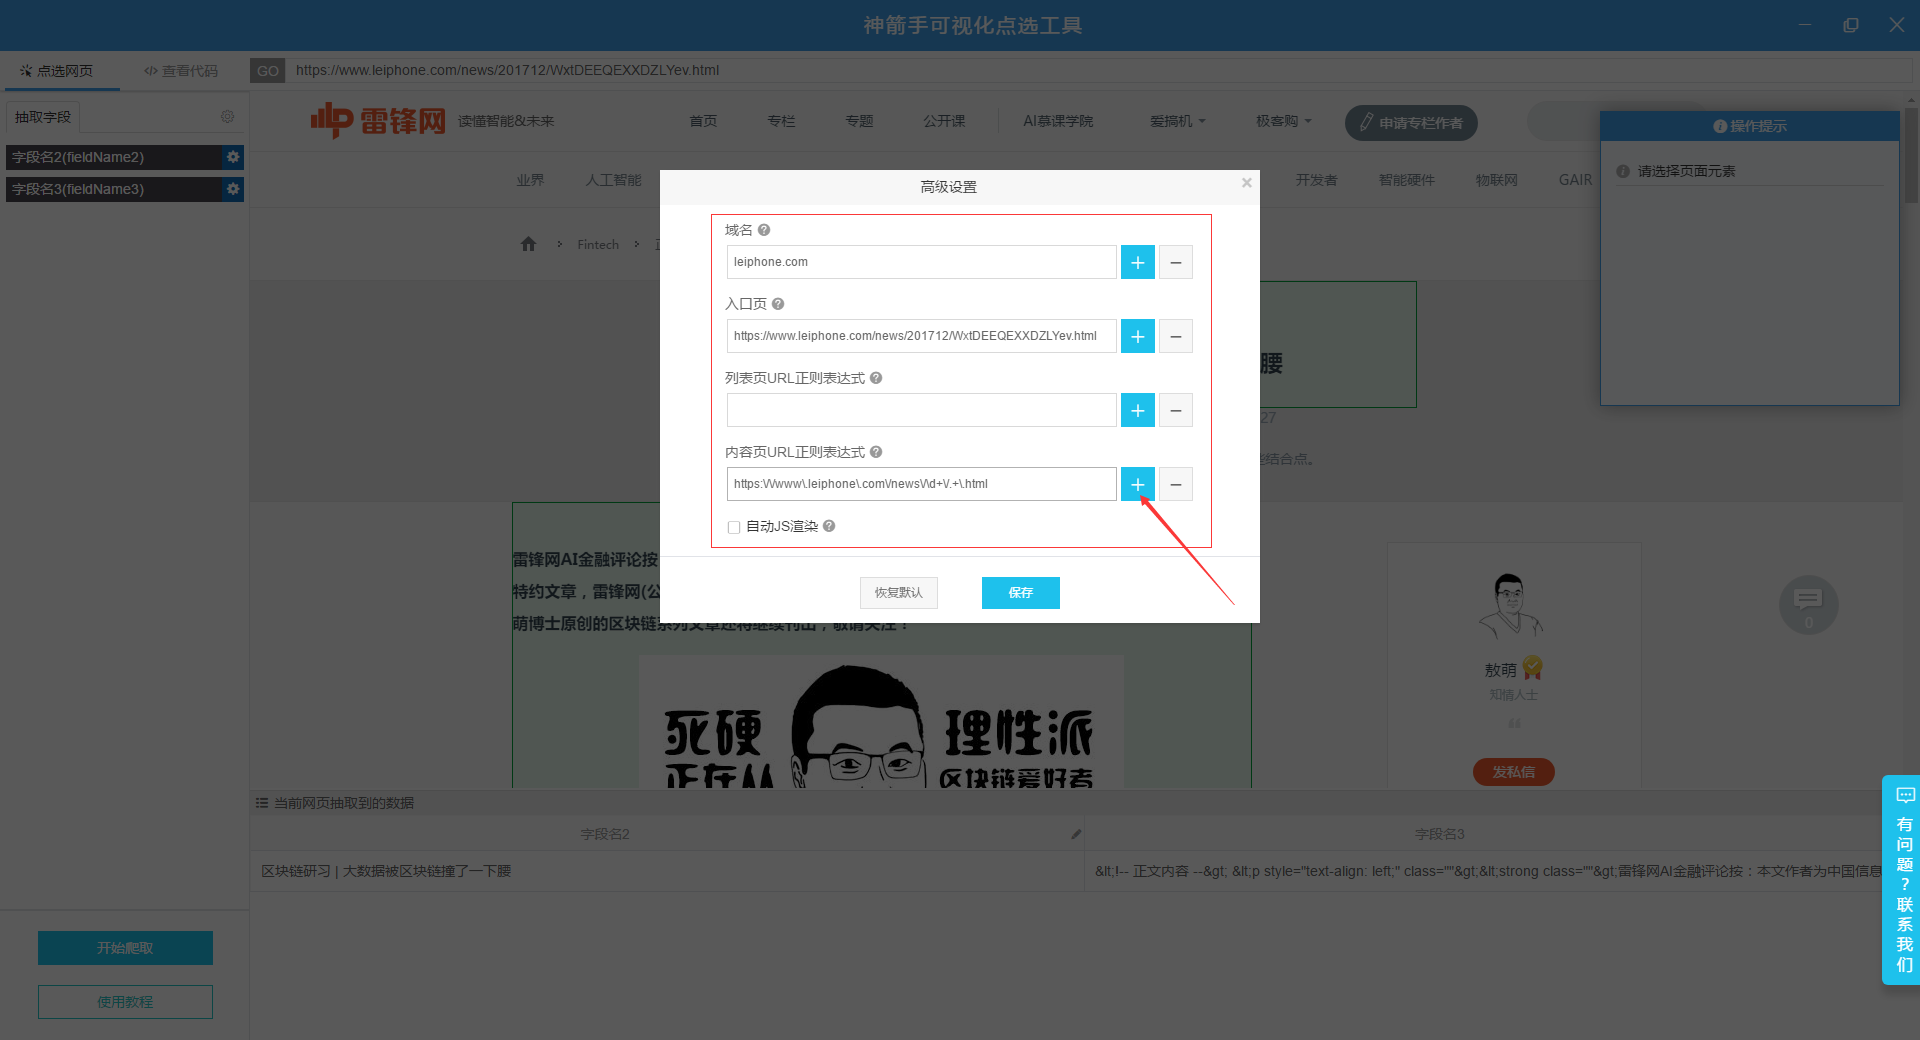
Task: Click help icon beside 域名 label
Action: tap(764, 230)
